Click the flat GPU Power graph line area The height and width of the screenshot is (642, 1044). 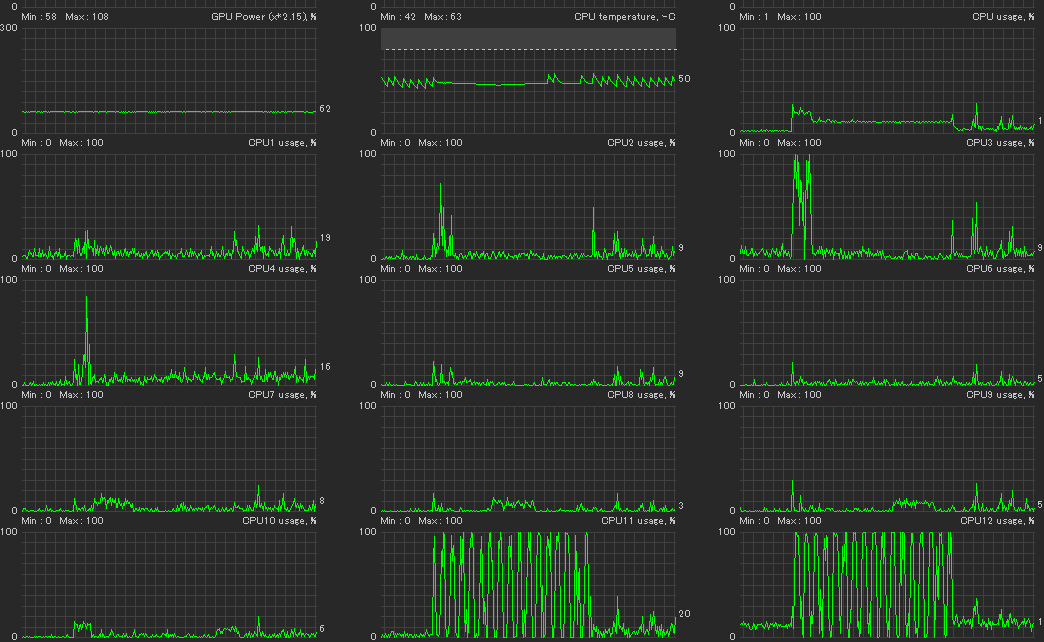coord(169,112)
